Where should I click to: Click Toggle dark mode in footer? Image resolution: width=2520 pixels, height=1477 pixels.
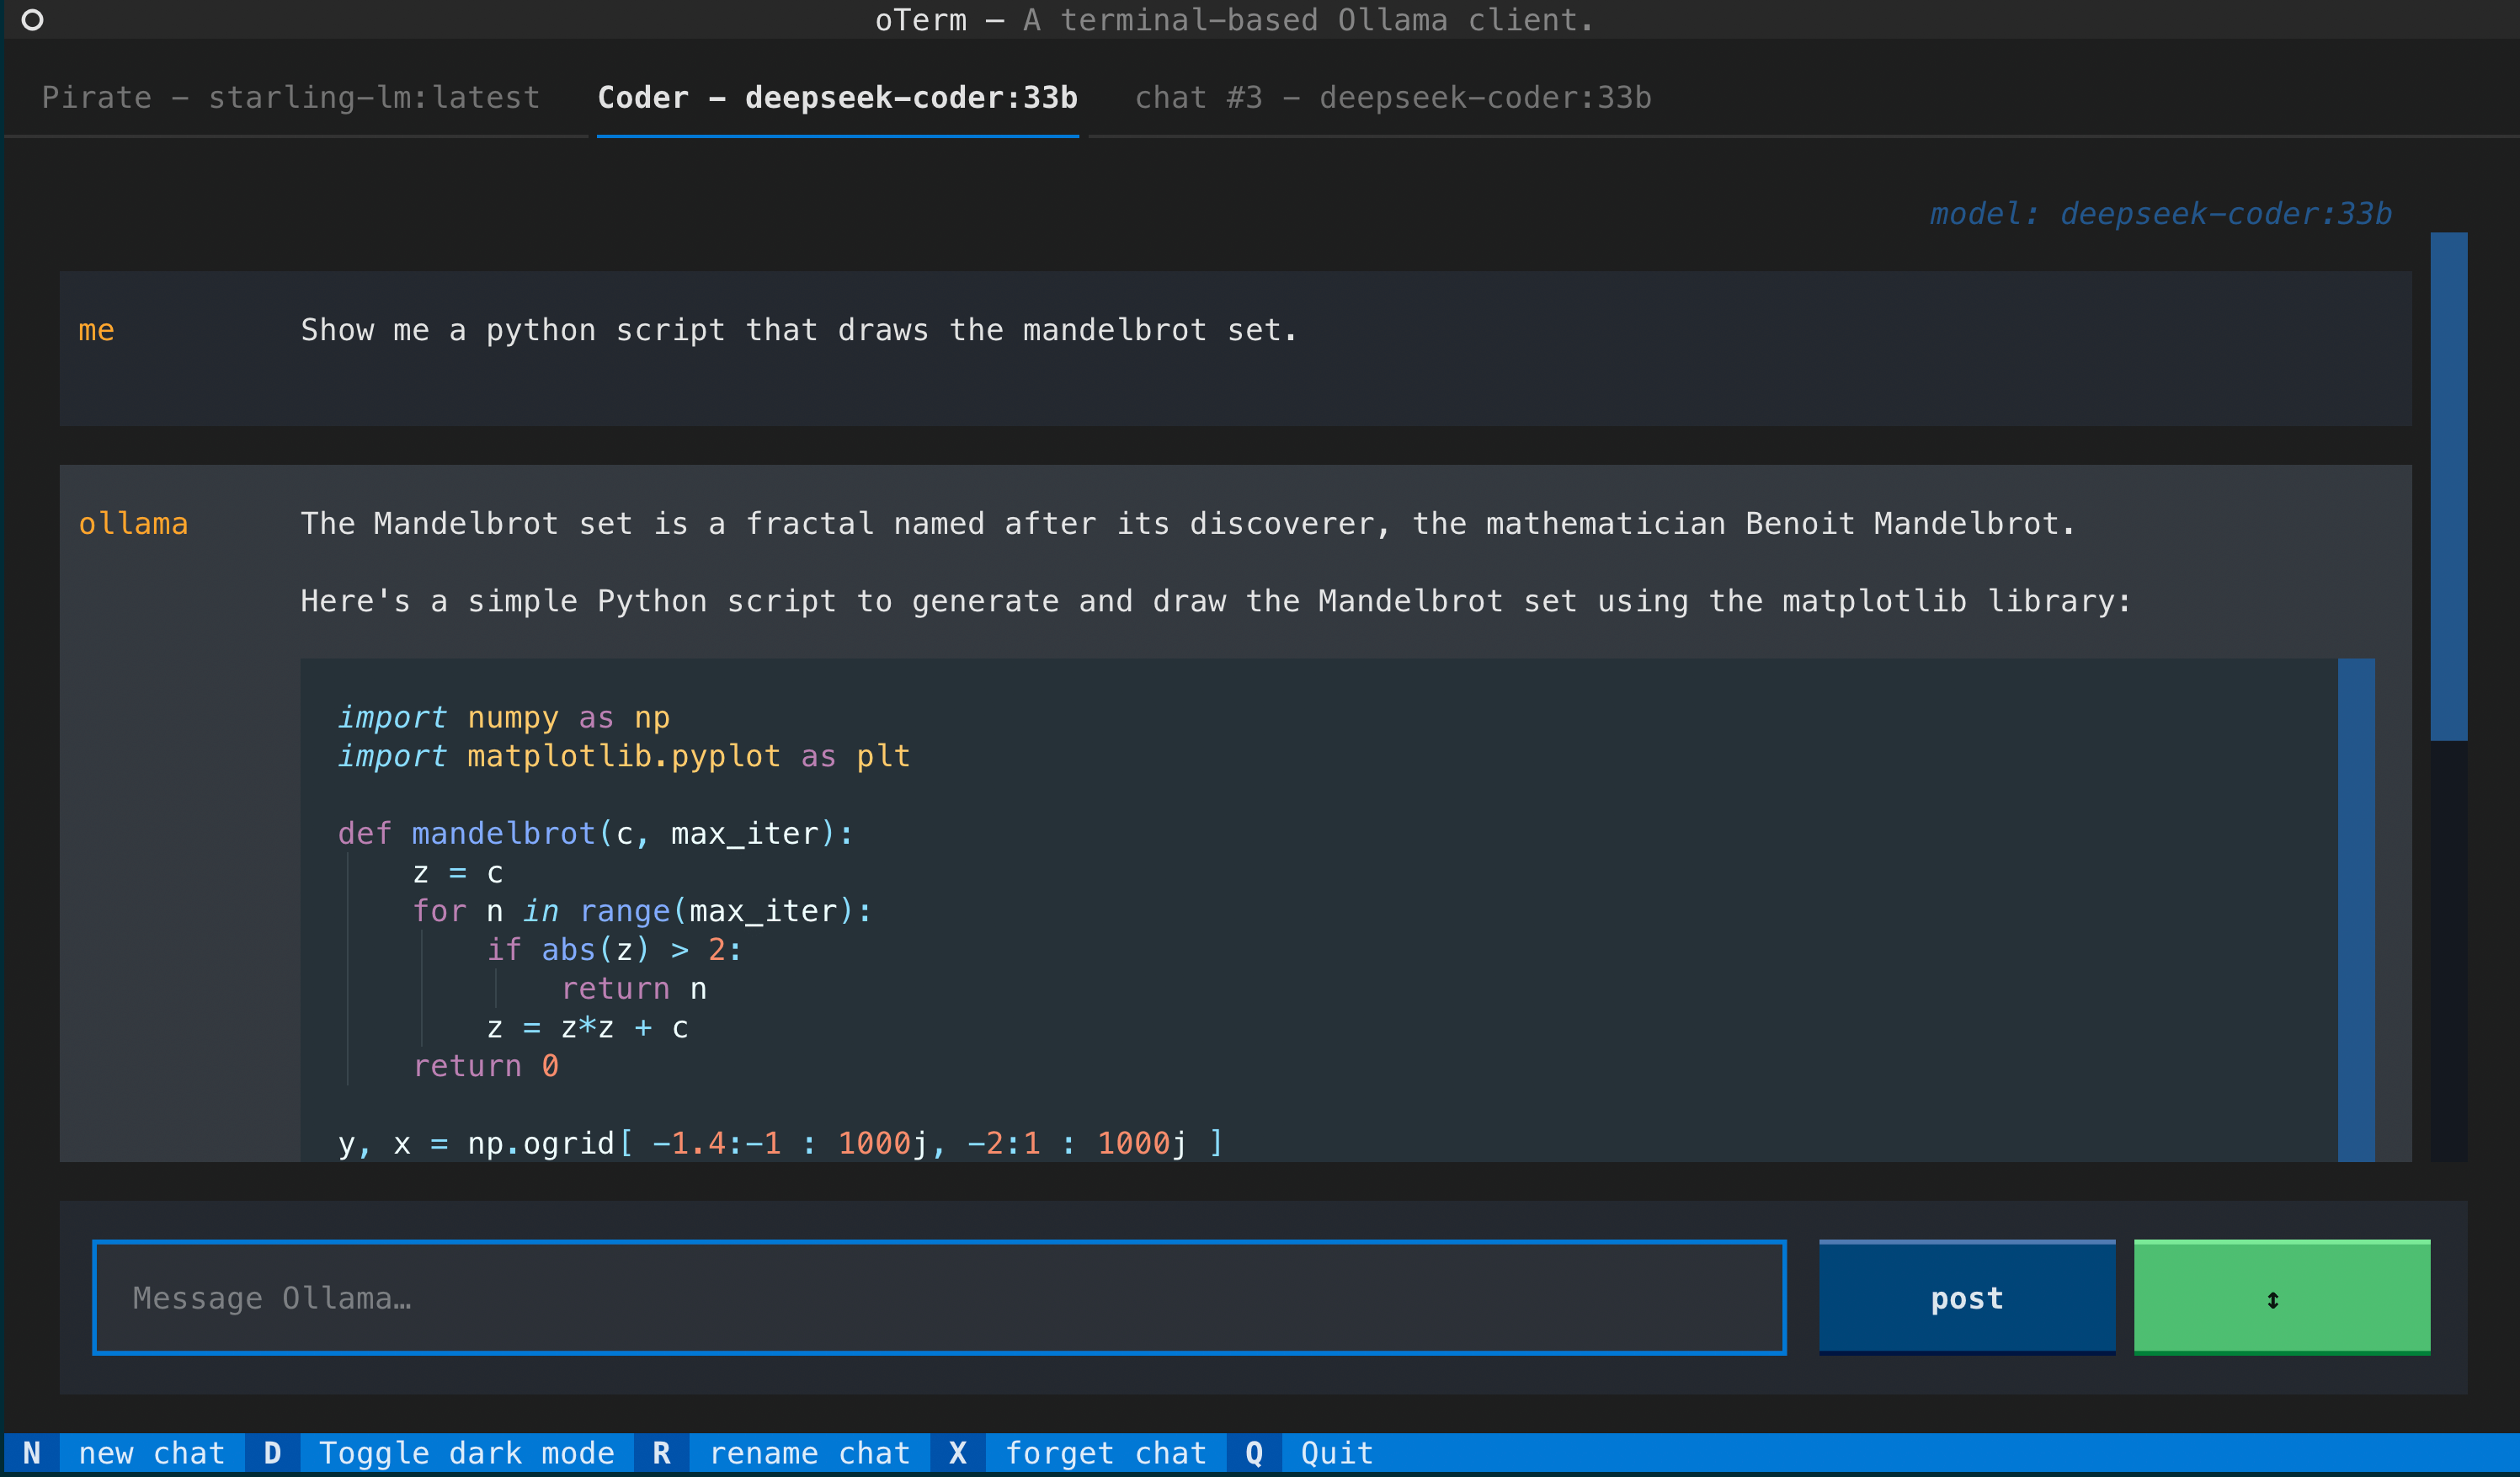coord(466,1453)
